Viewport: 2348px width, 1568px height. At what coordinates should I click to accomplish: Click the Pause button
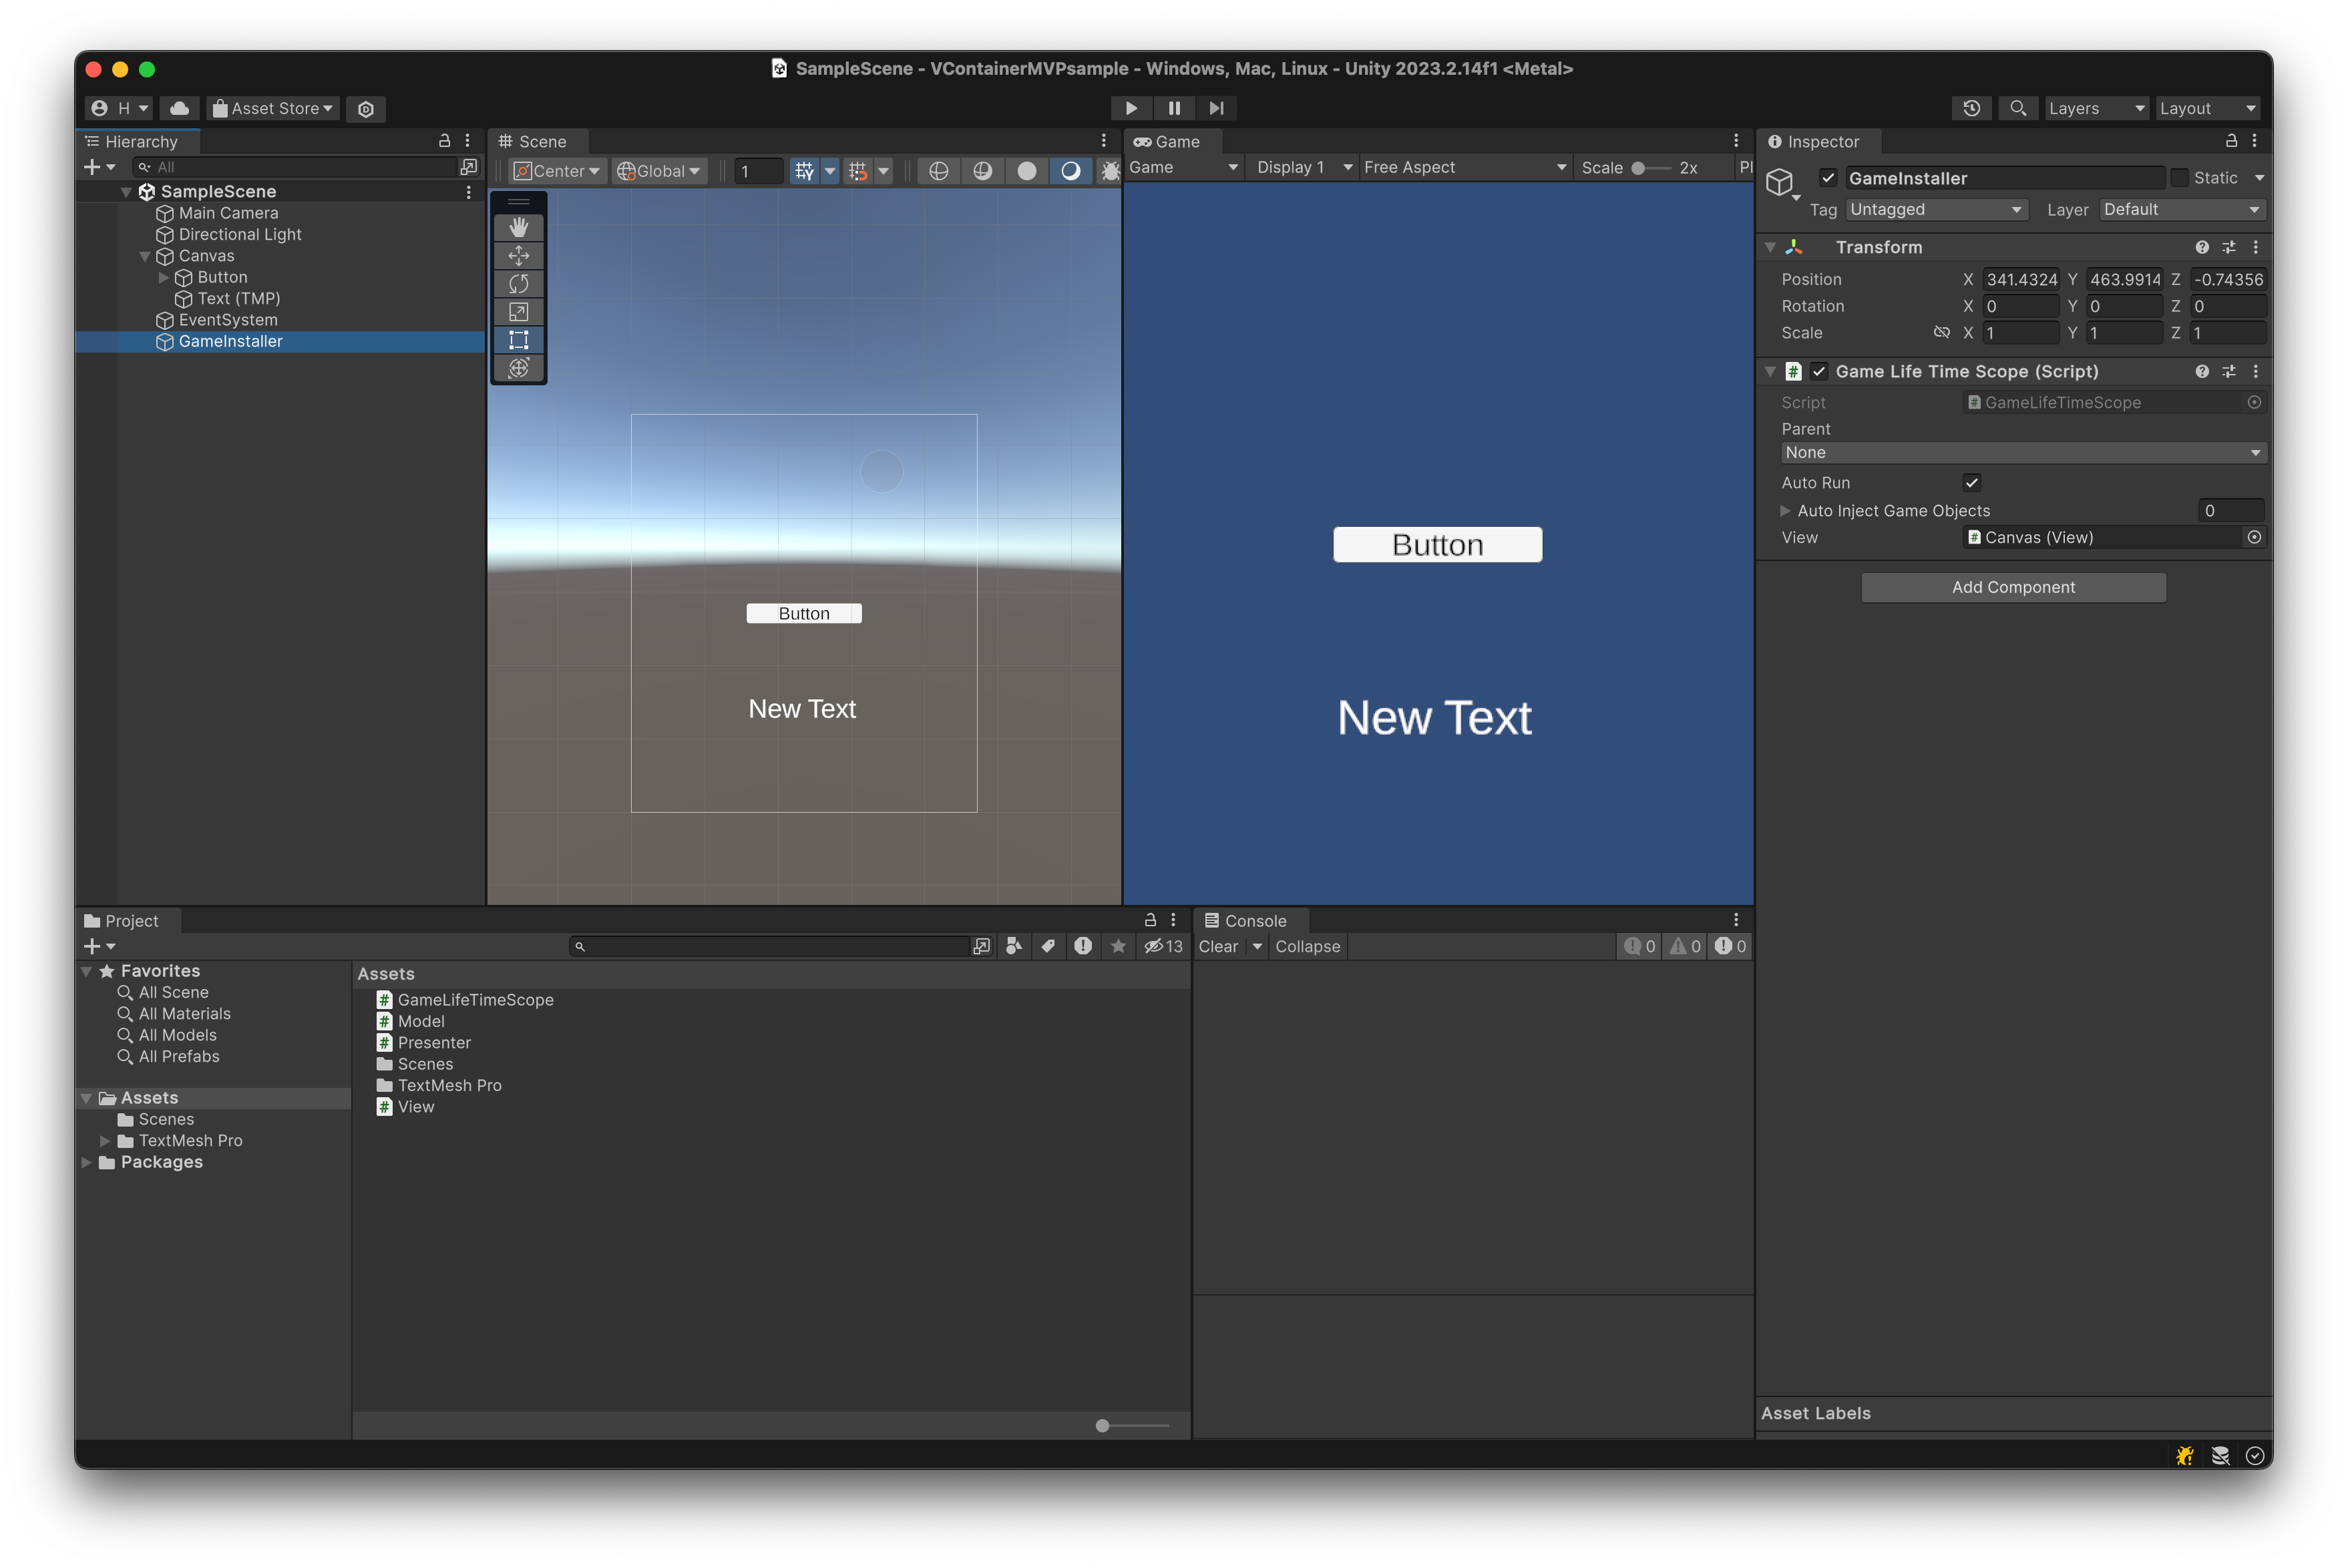tap(1173, 108)
